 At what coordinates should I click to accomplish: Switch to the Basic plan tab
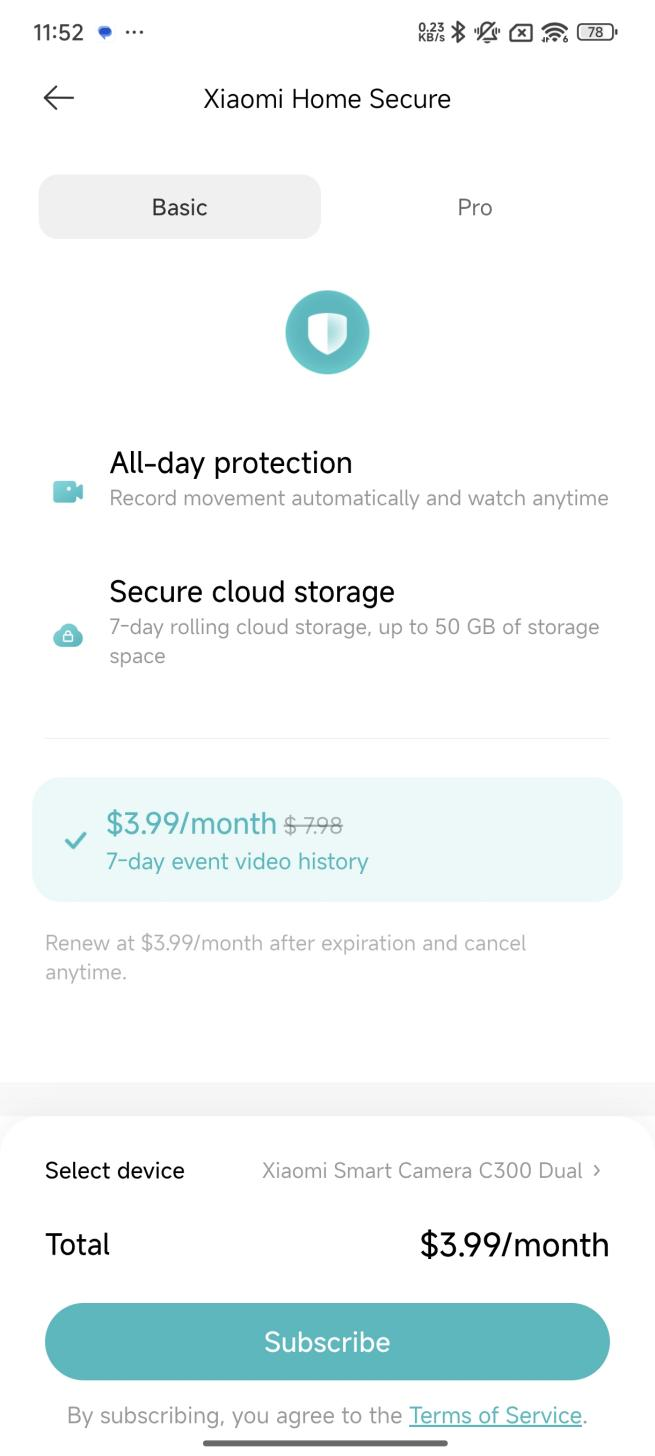tap(180, 207)
